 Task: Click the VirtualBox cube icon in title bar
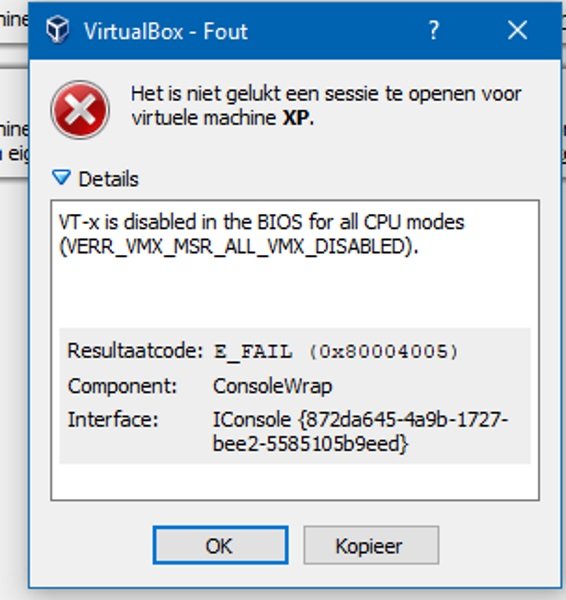57,30
